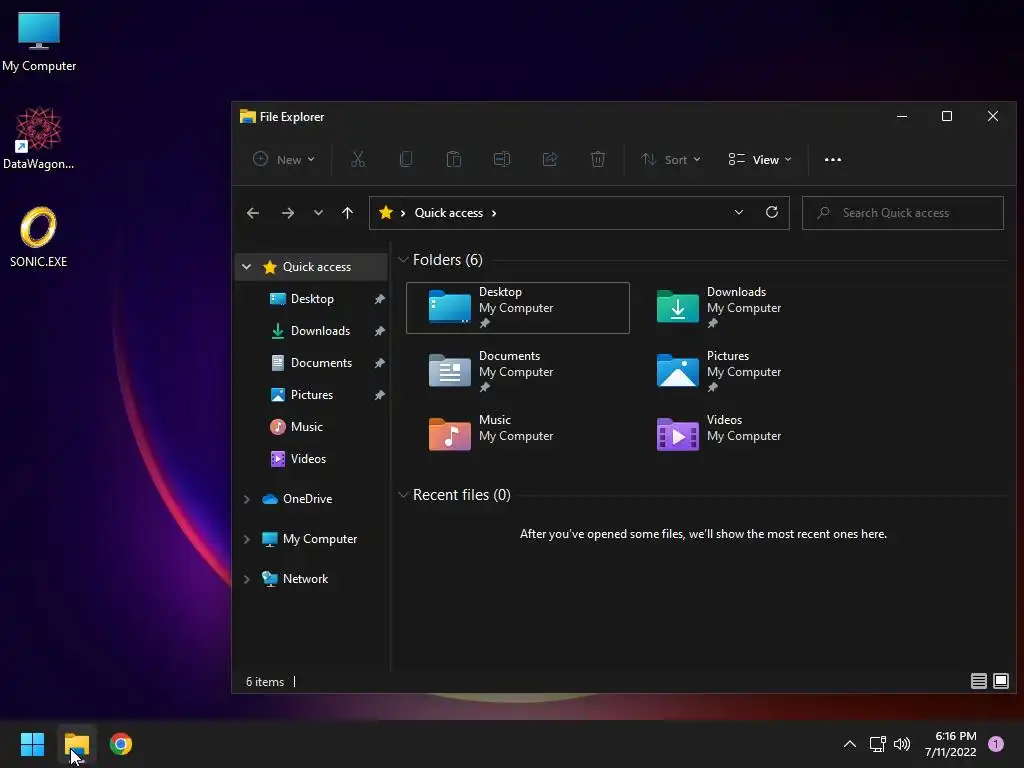Open the See more ellipsis menu
Screen dimensions: 1024x768
(x=833, y=159)
